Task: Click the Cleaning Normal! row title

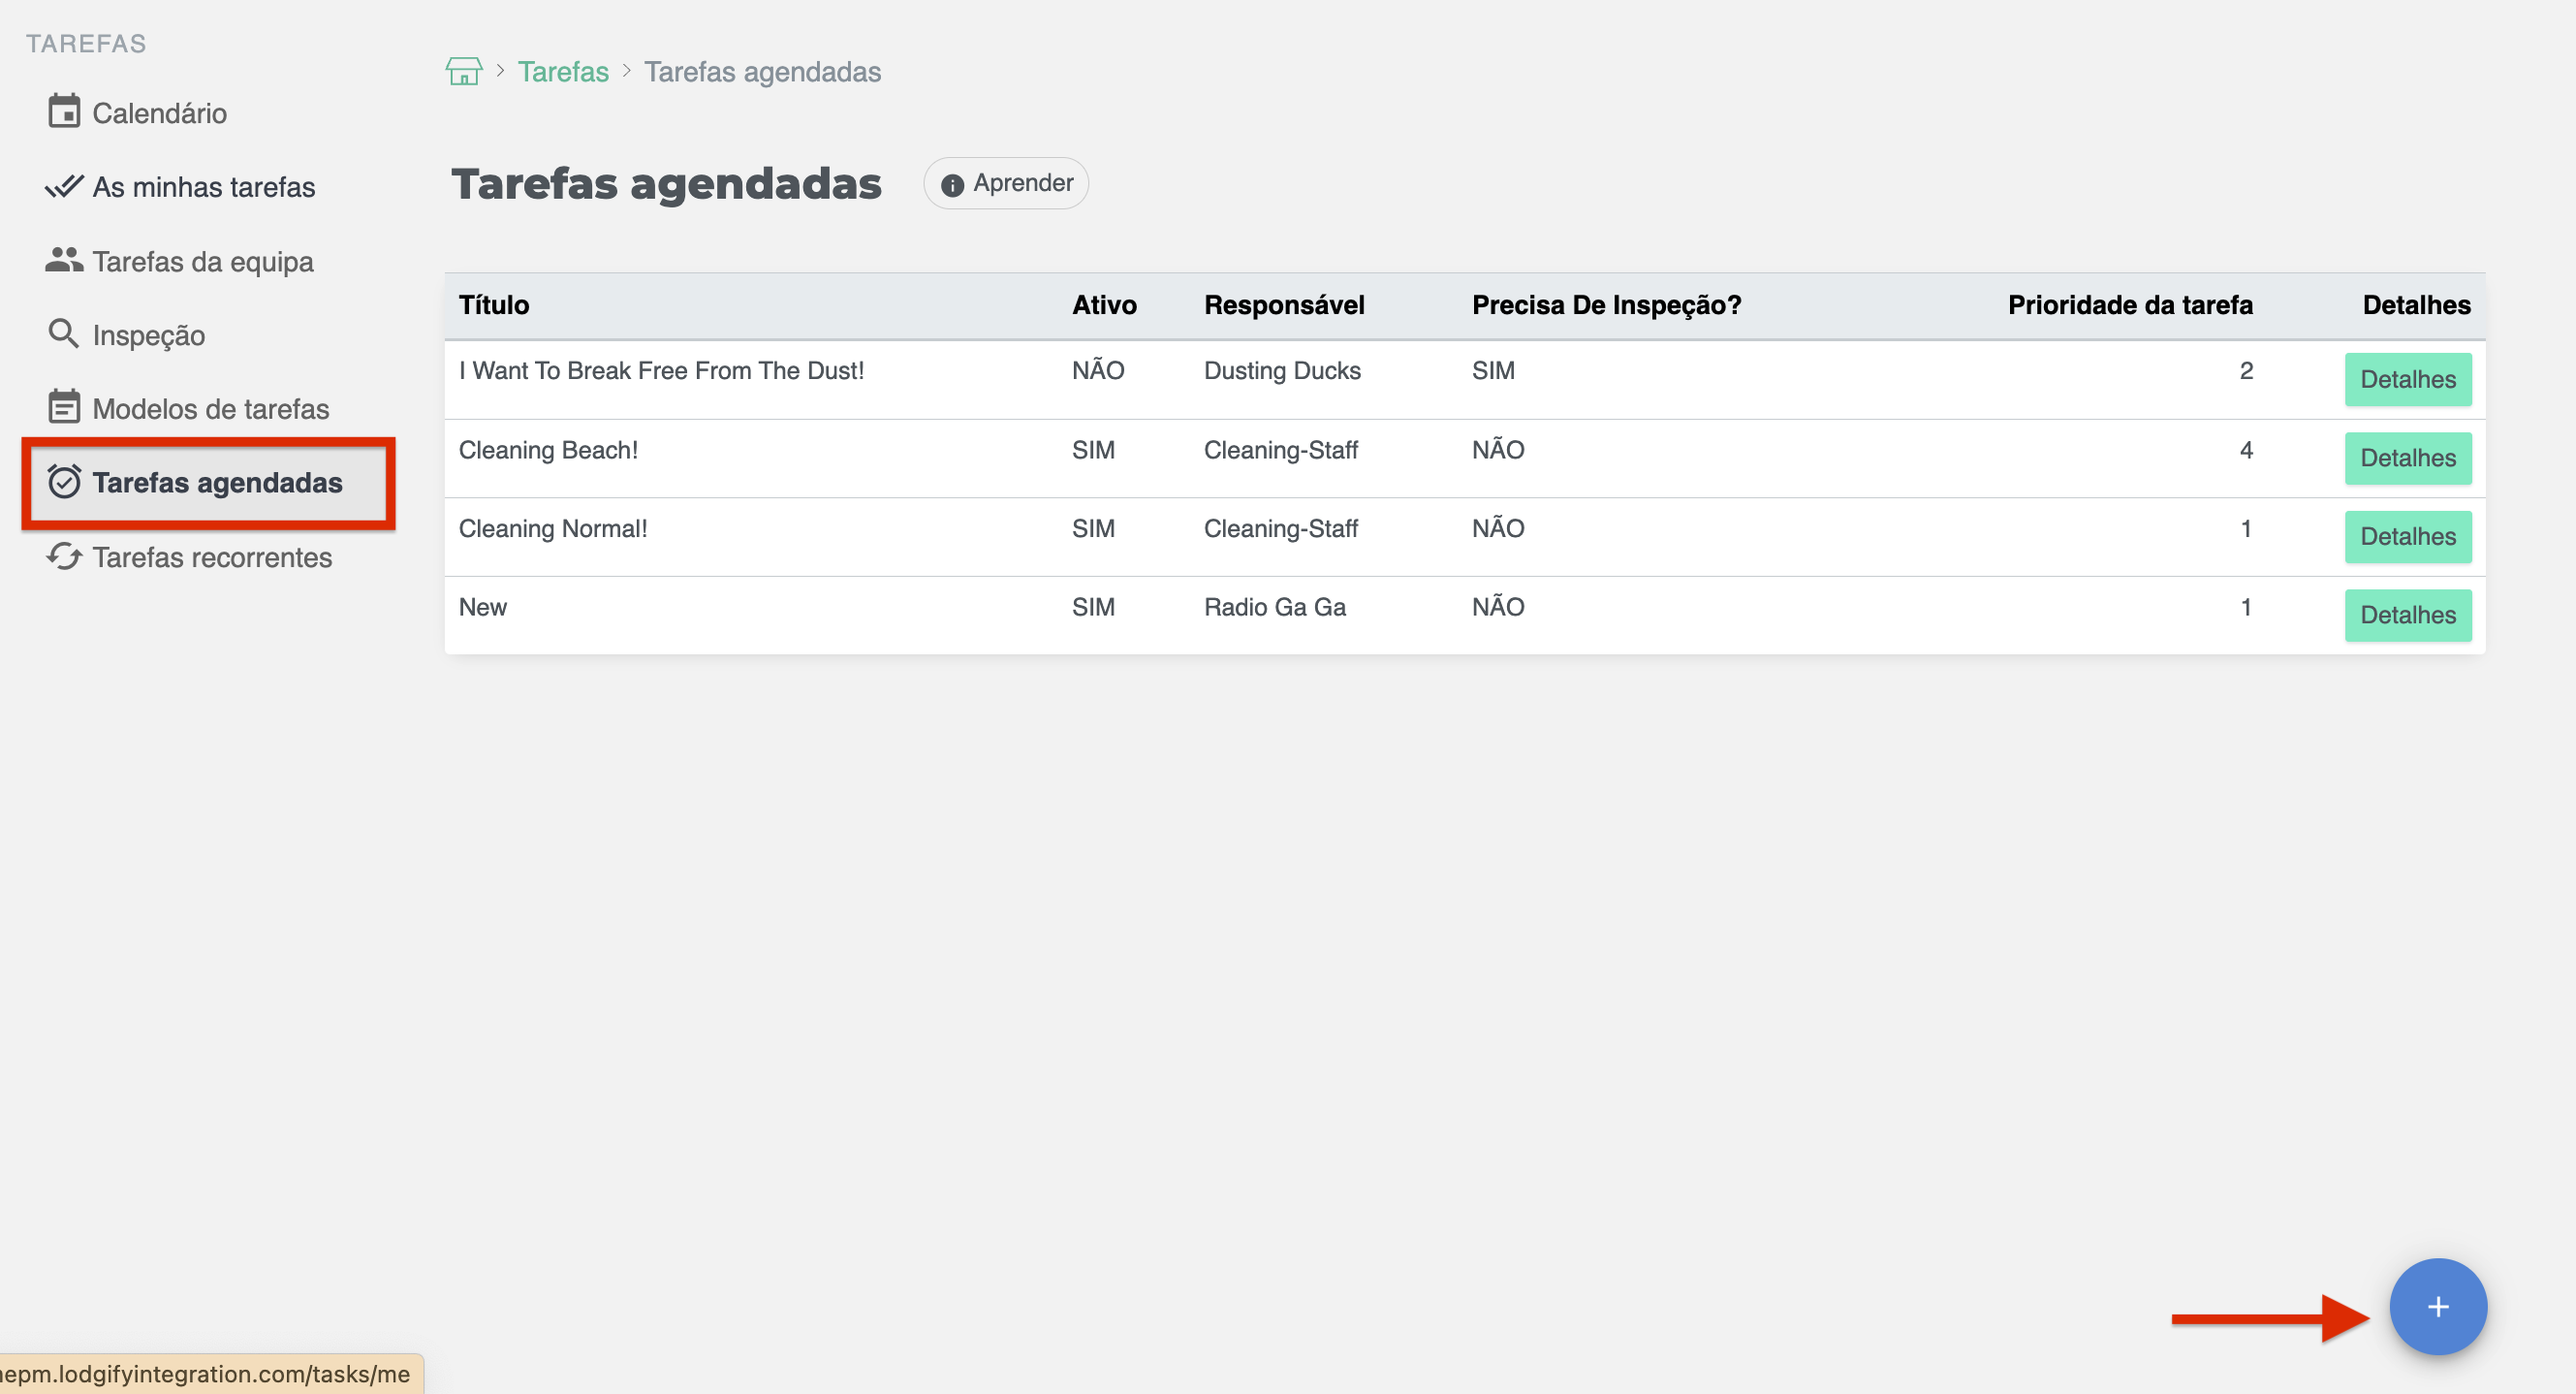Action: point(553,529)
